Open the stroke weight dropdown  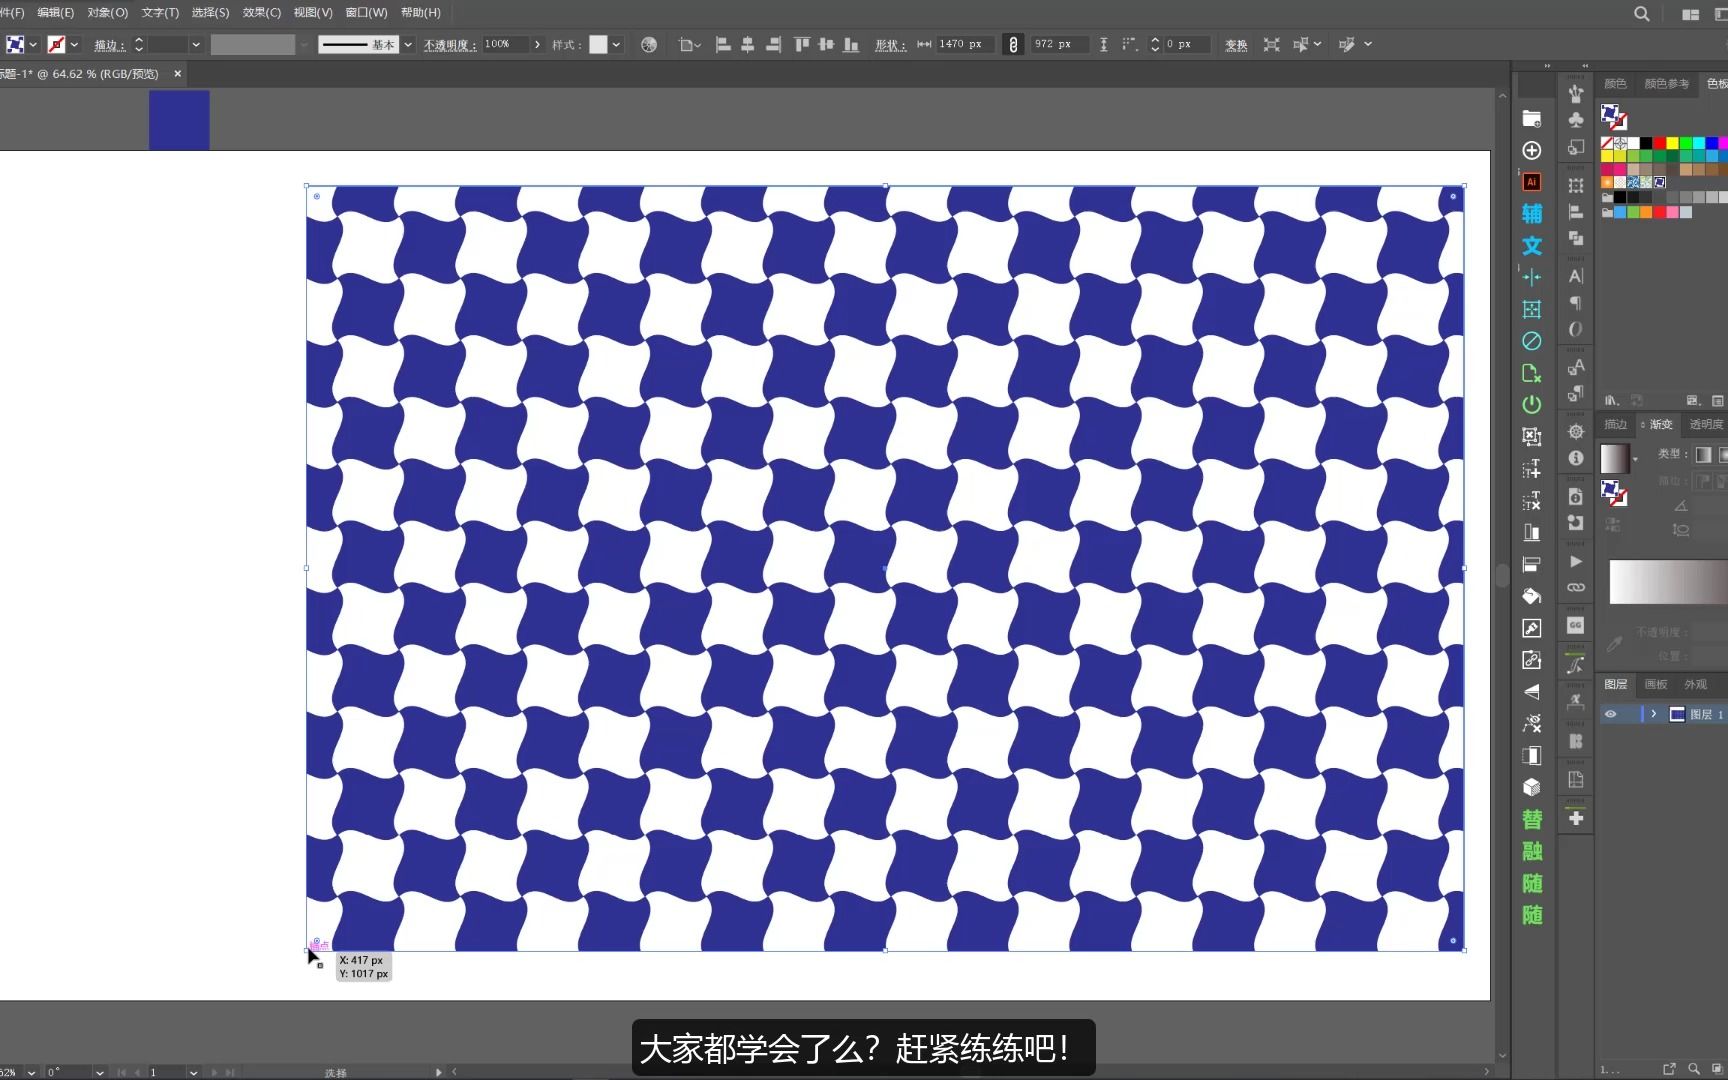(x=196, y=45)
